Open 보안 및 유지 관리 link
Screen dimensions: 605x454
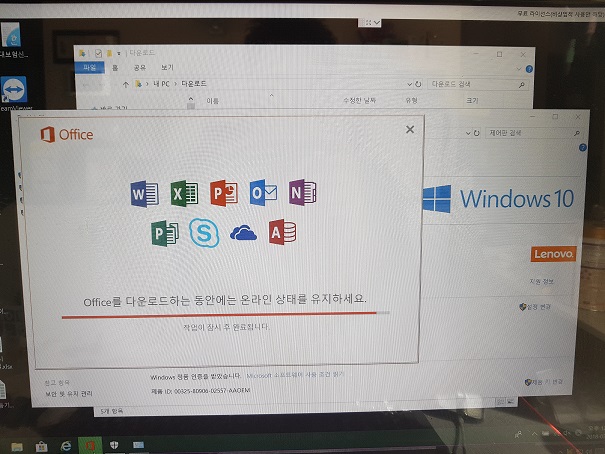pyautogui.click(x=69, y=394)
